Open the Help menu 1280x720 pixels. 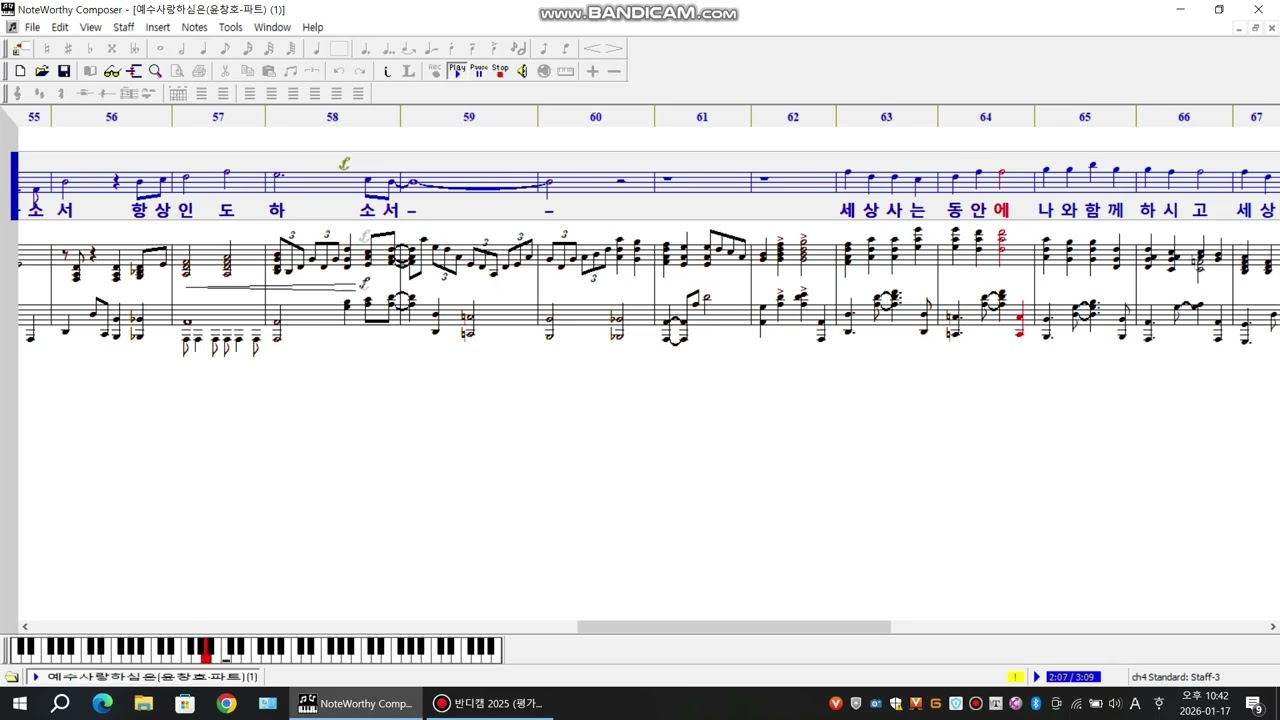coord(312,27)
